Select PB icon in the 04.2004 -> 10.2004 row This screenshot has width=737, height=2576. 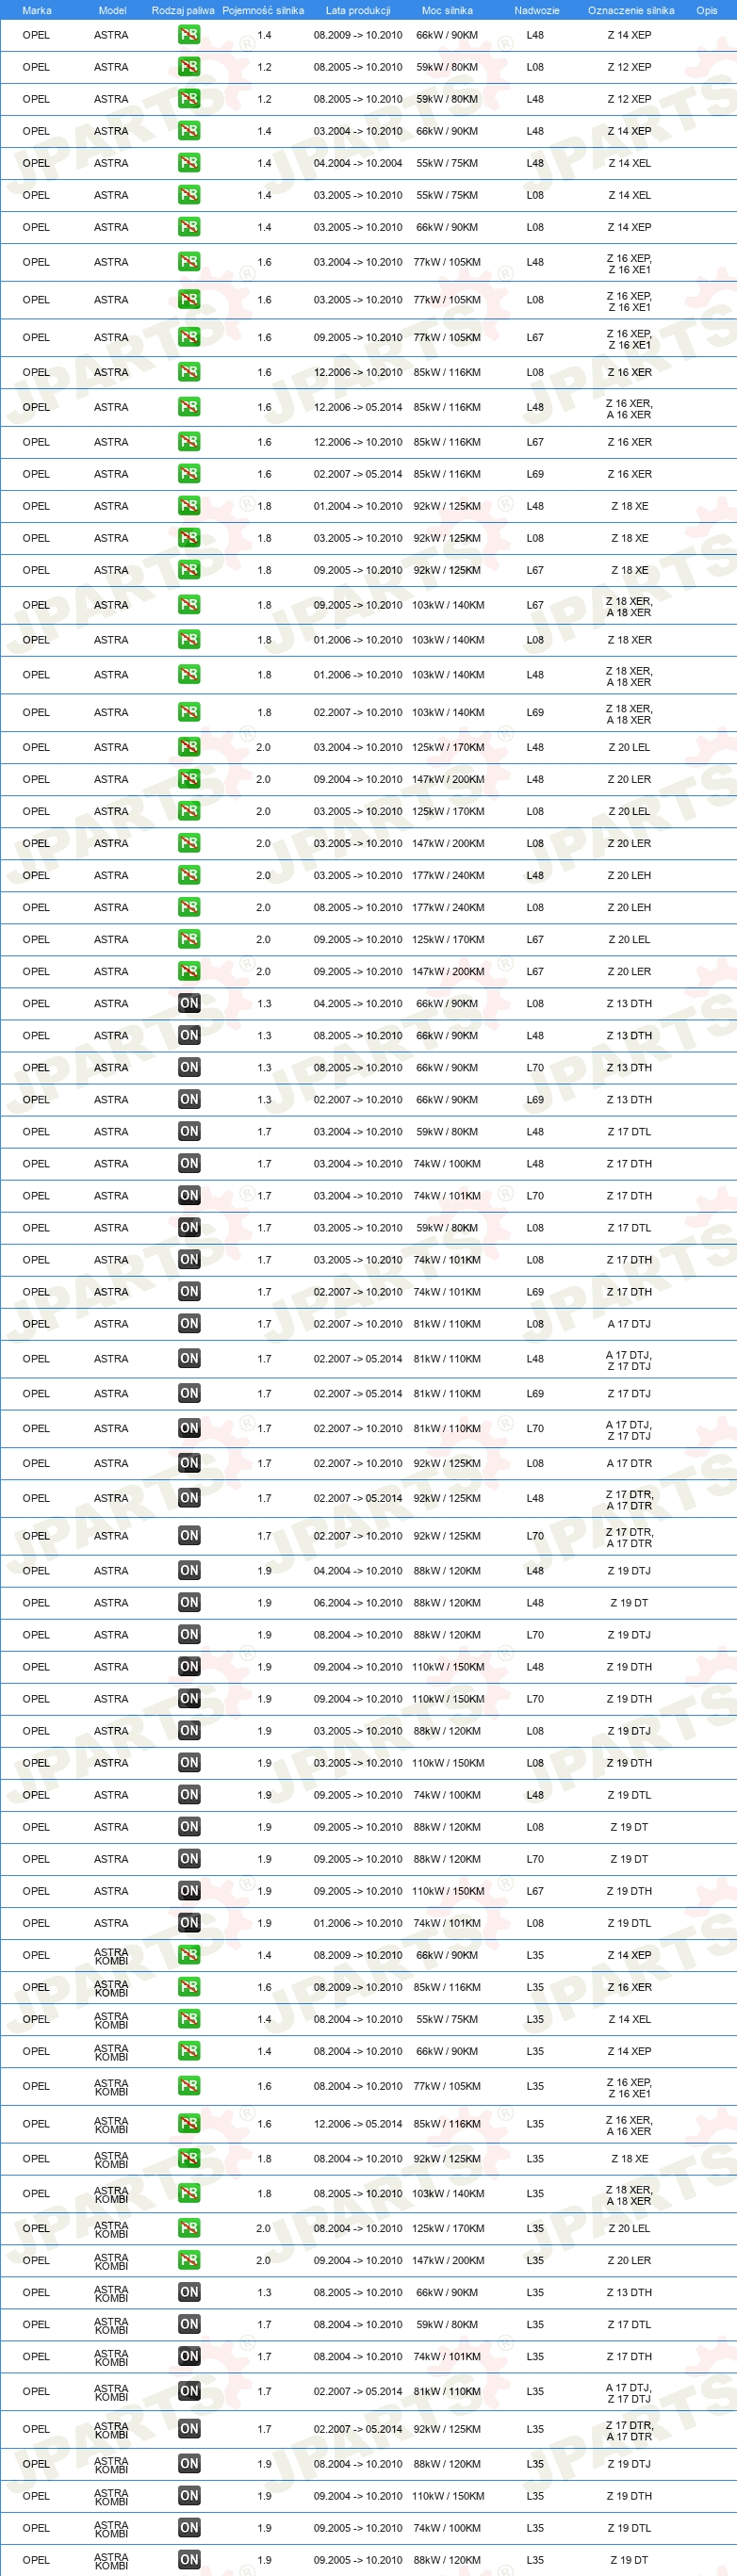click(x=188, y=163)
